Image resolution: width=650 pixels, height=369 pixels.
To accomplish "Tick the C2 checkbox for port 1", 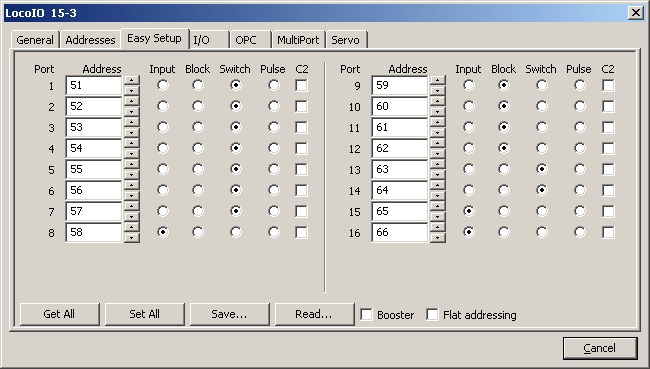I will point(301,85).
